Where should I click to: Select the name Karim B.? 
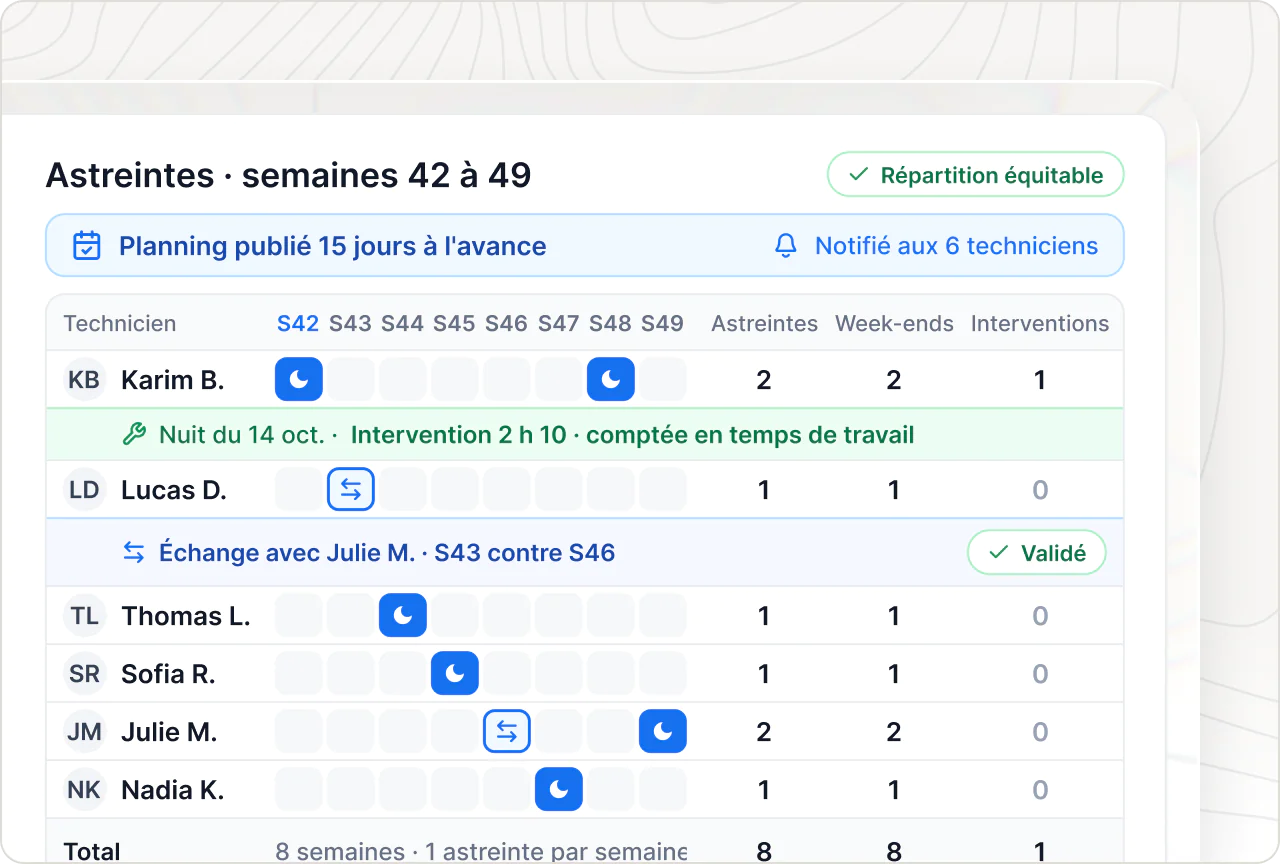[173, 380]
